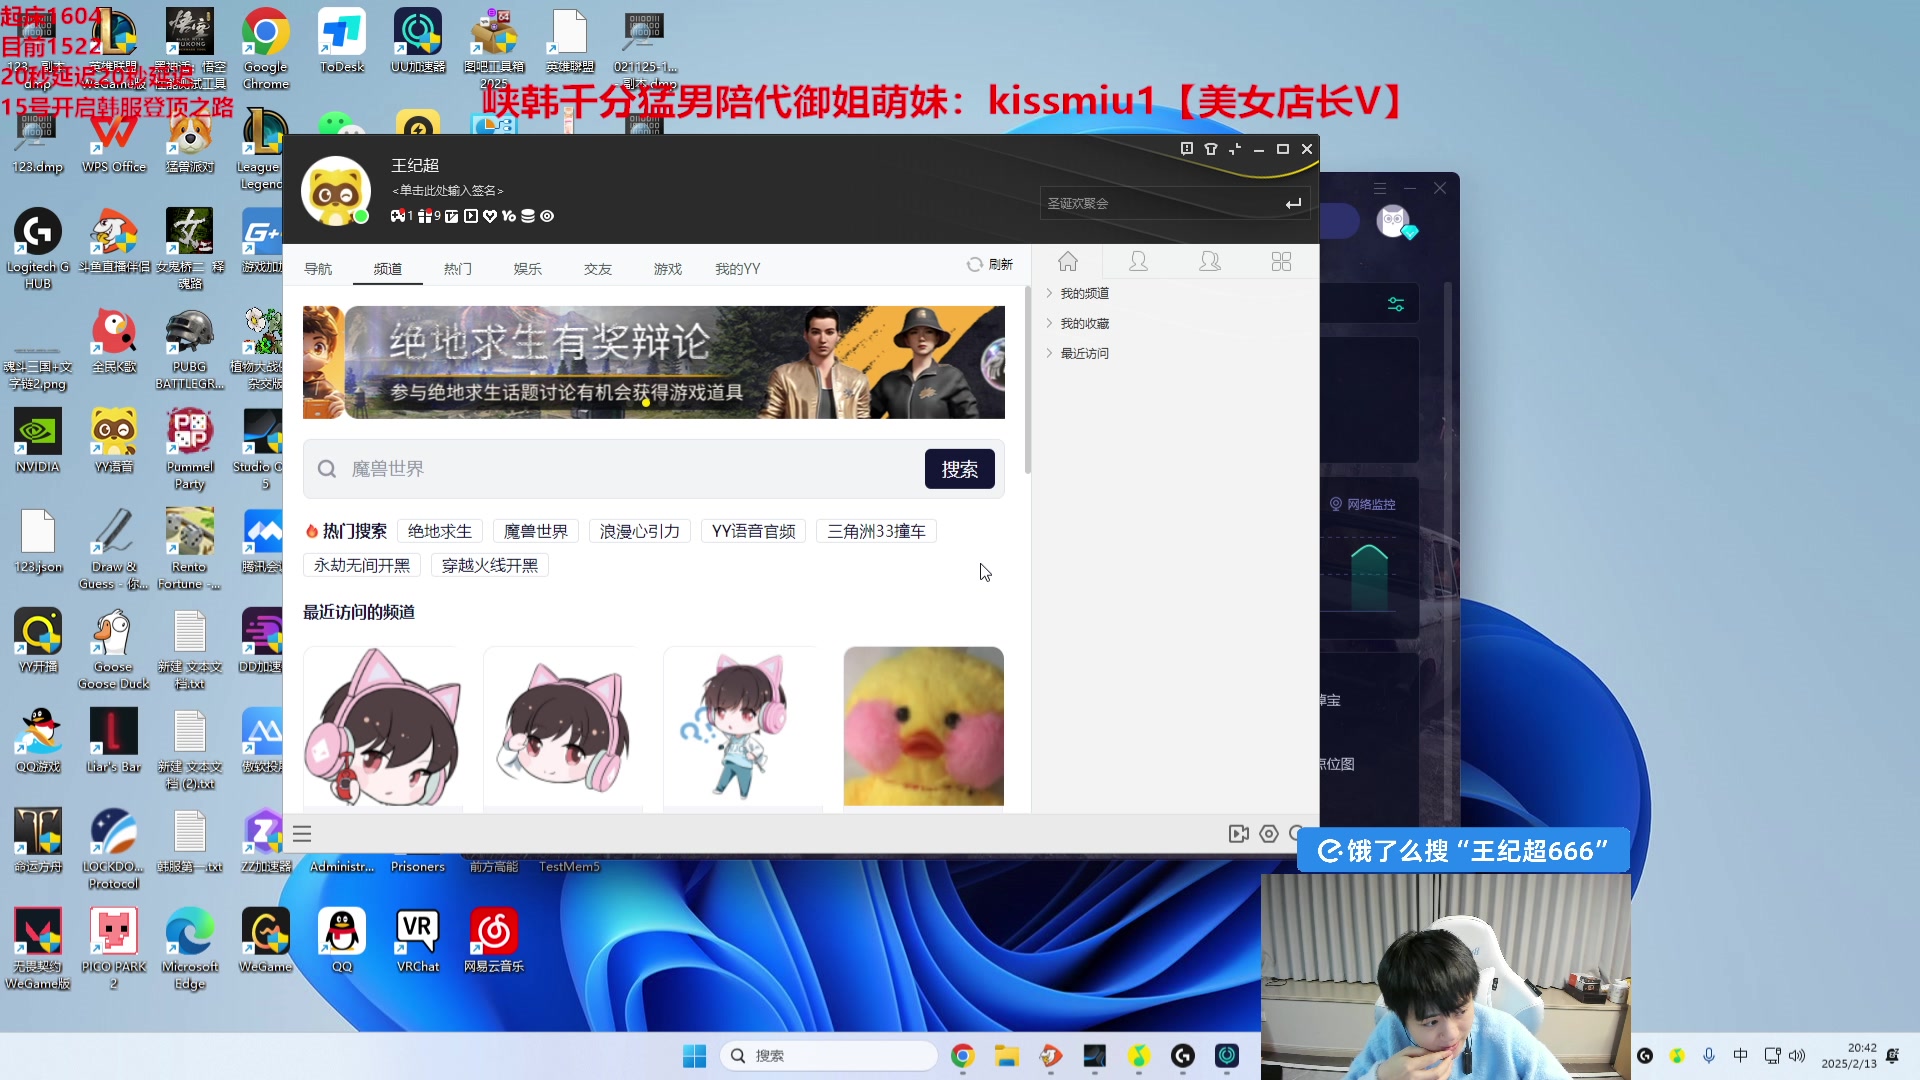This screenshot has width=1920, height=1080.
Task: Open the apps grid icon in right panel
Action: click(x=1281, y=262)
